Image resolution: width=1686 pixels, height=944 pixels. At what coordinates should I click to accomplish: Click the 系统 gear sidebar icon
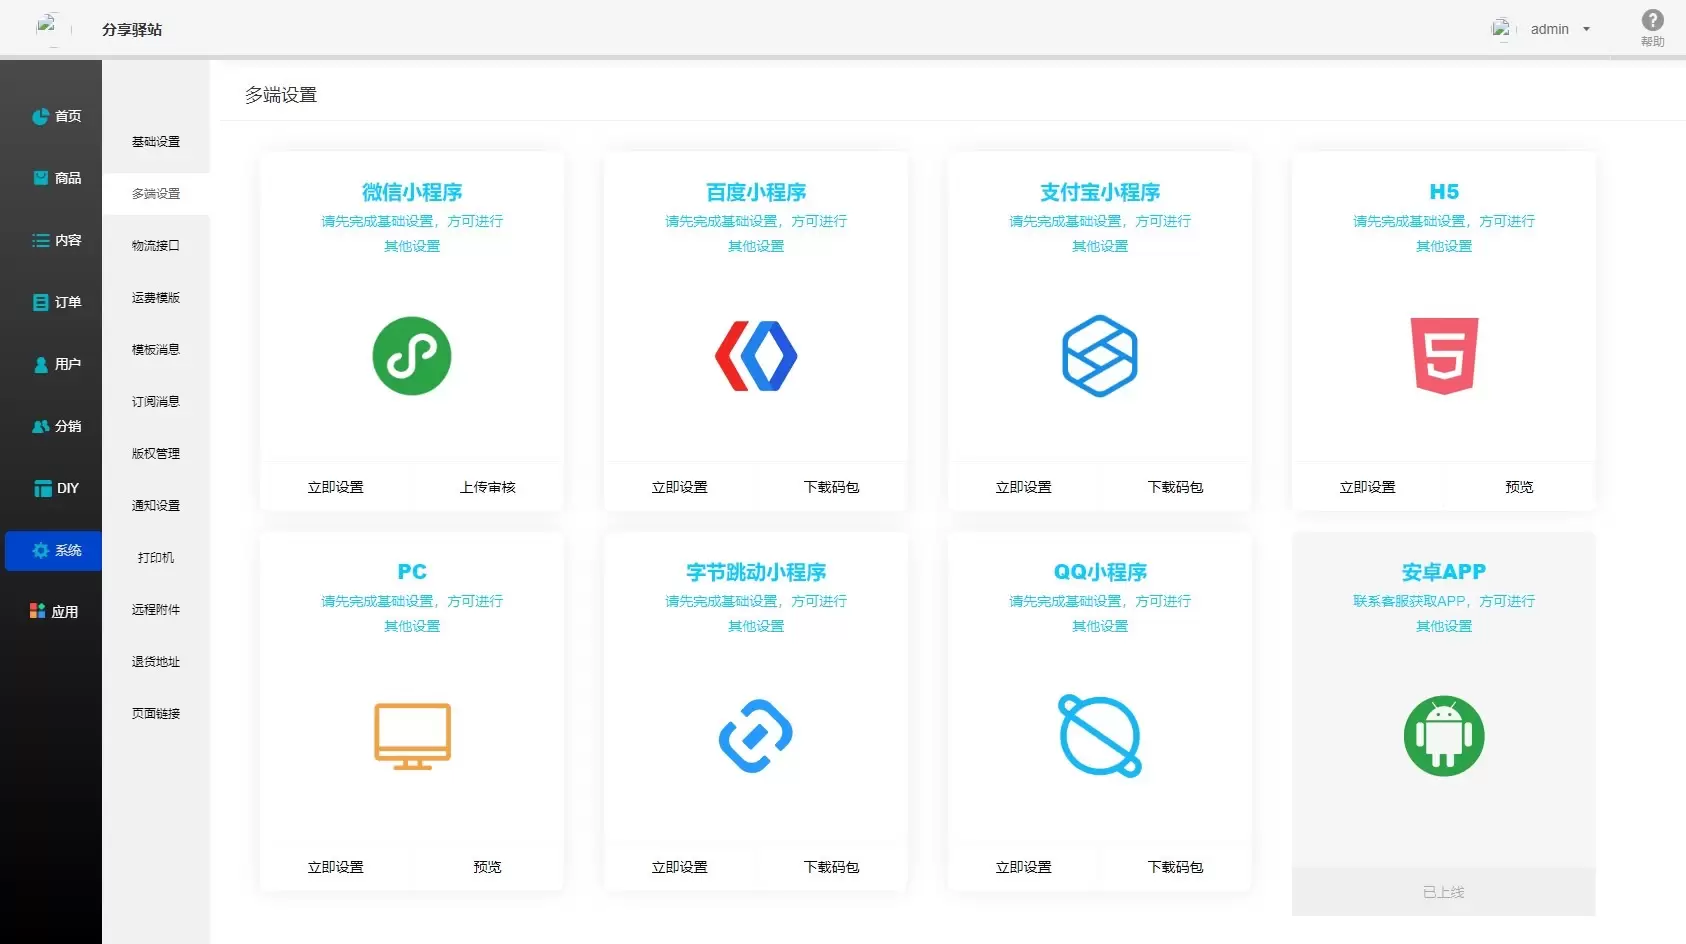41,550
